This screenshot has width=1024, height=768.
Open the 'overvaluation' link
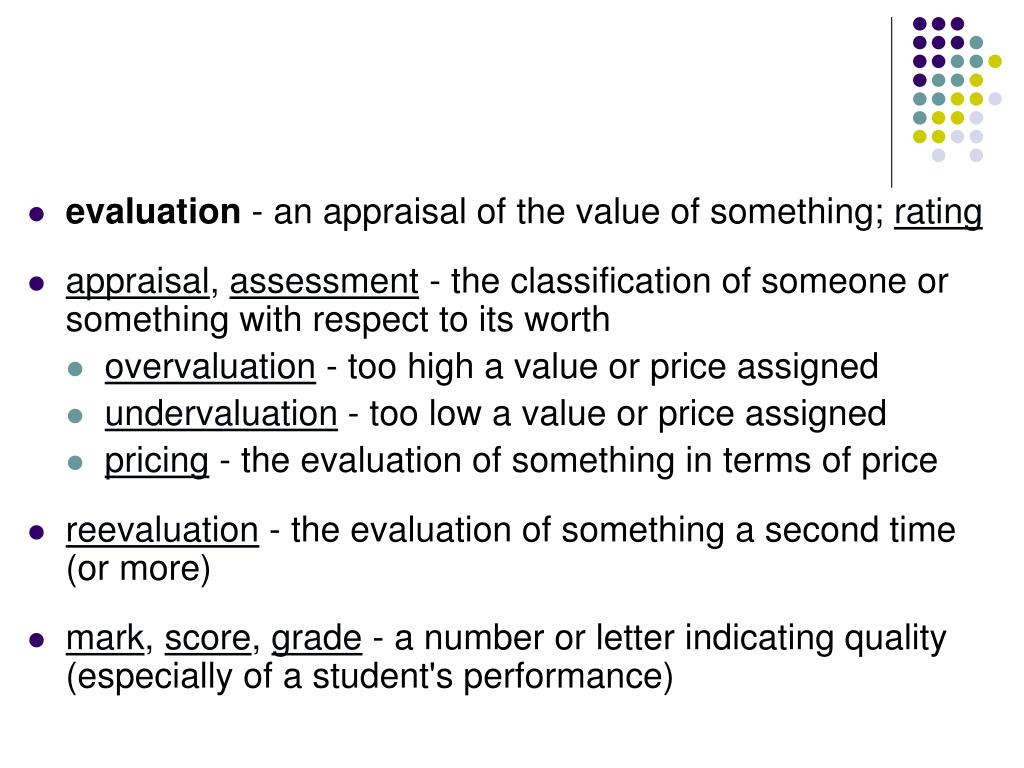[x=210, y=367]
